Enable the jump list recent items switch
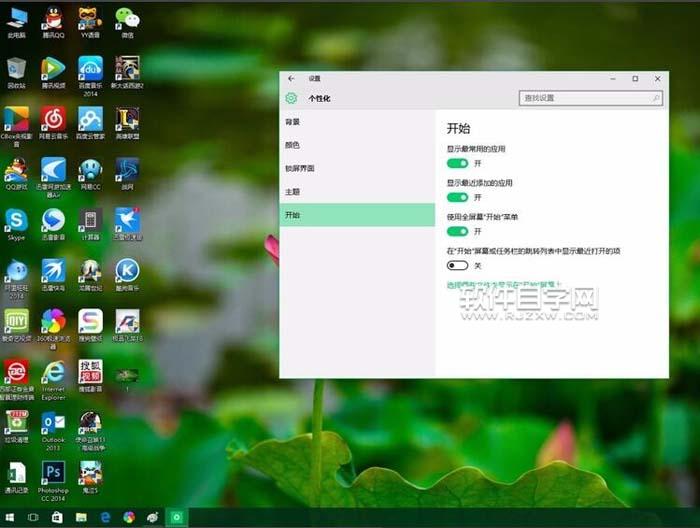The width and height of the screenshot is (700, 528). pos(457,266)
